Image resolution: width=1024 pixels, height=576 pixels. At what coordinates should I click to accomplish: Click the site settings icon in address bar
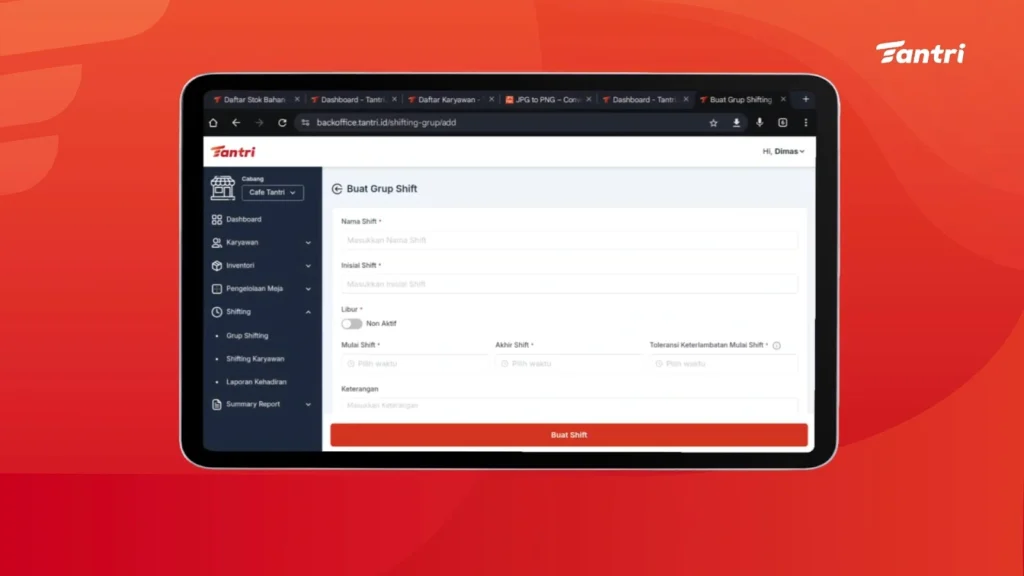point(306,123)
